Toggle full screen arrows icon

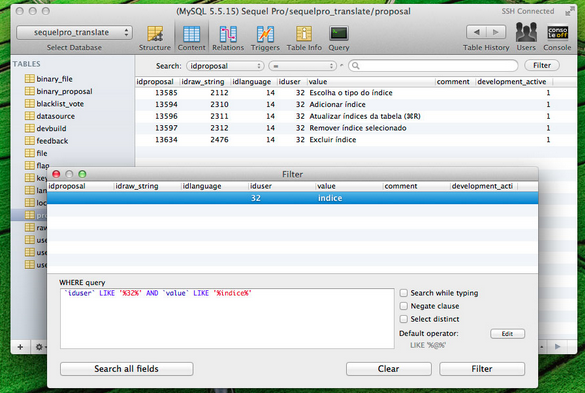click(x=569, y=11)
